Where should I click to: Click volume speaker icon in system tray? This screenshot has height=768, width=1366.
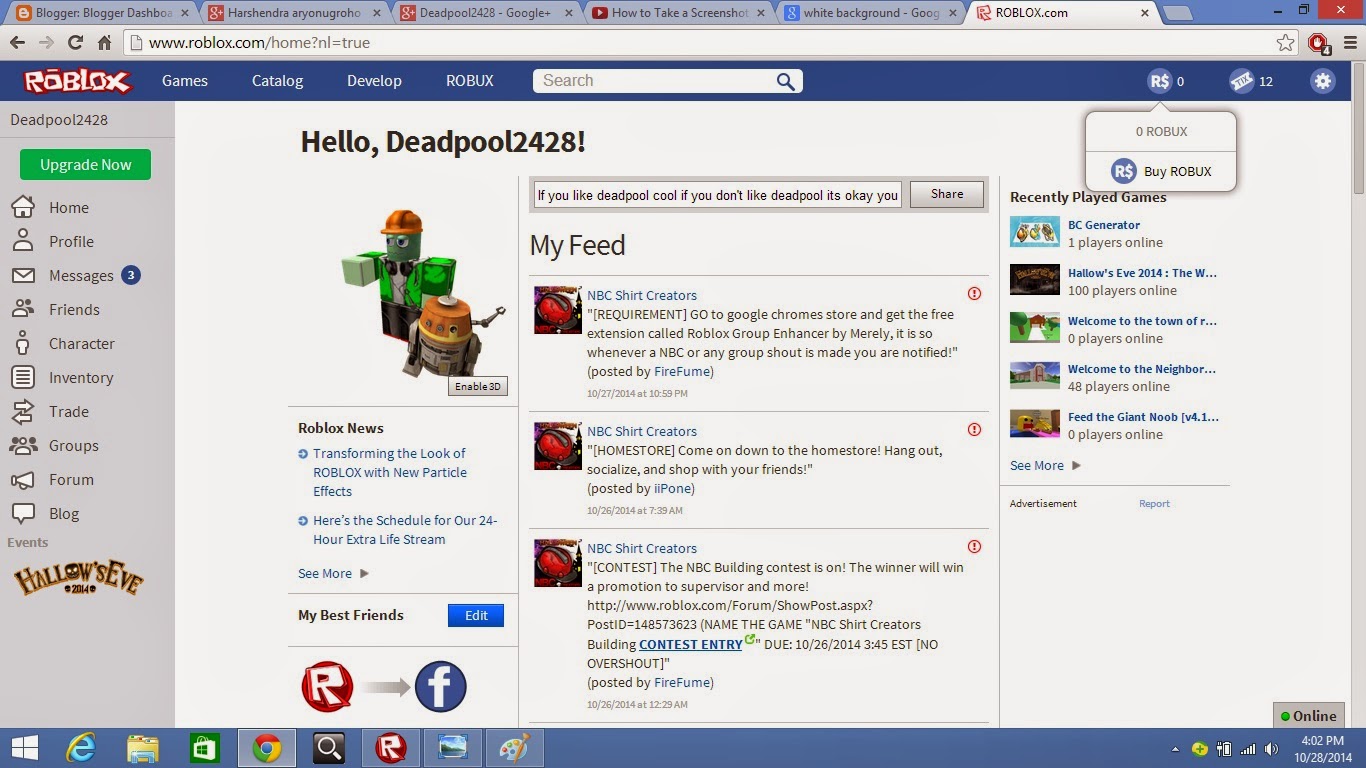(x=1271, y=748)
